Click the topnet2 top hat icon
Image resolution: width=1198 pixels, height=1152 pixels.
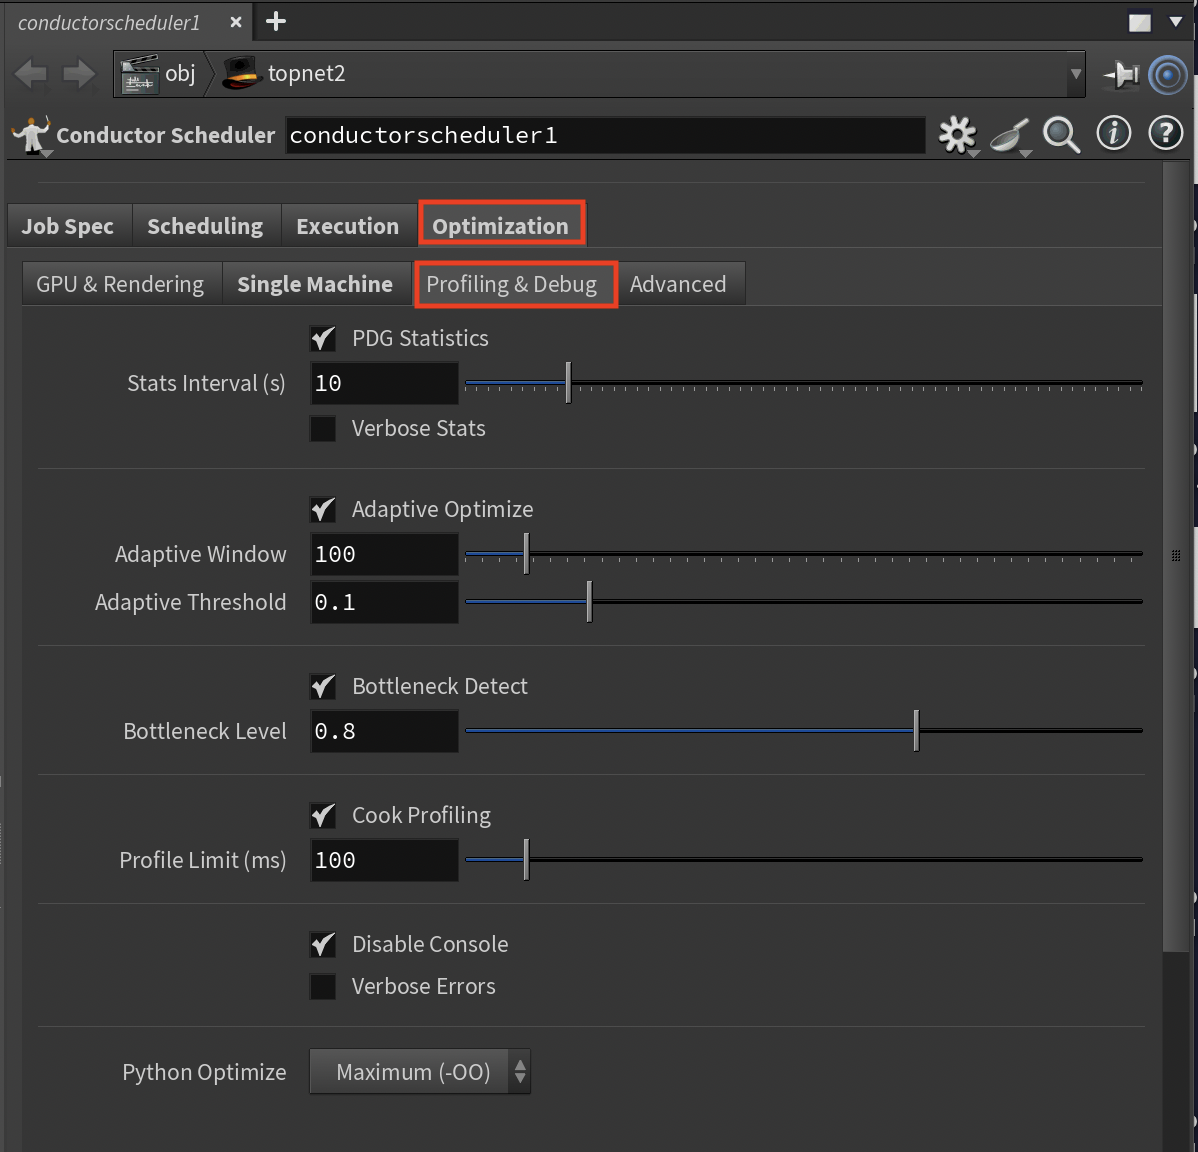point(241,73)
